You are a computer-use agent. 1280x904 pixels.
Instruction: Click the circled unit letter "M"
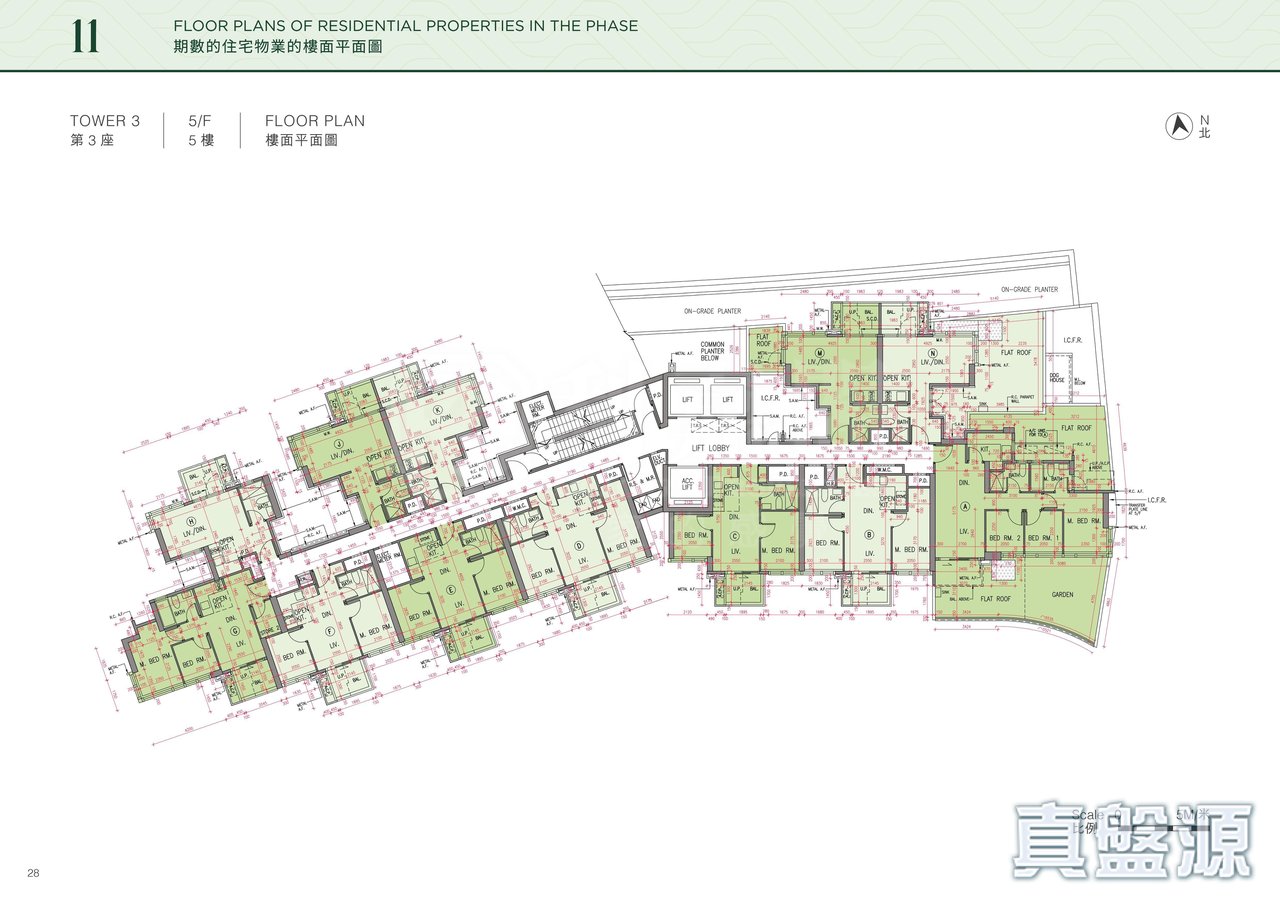[820, 352]
